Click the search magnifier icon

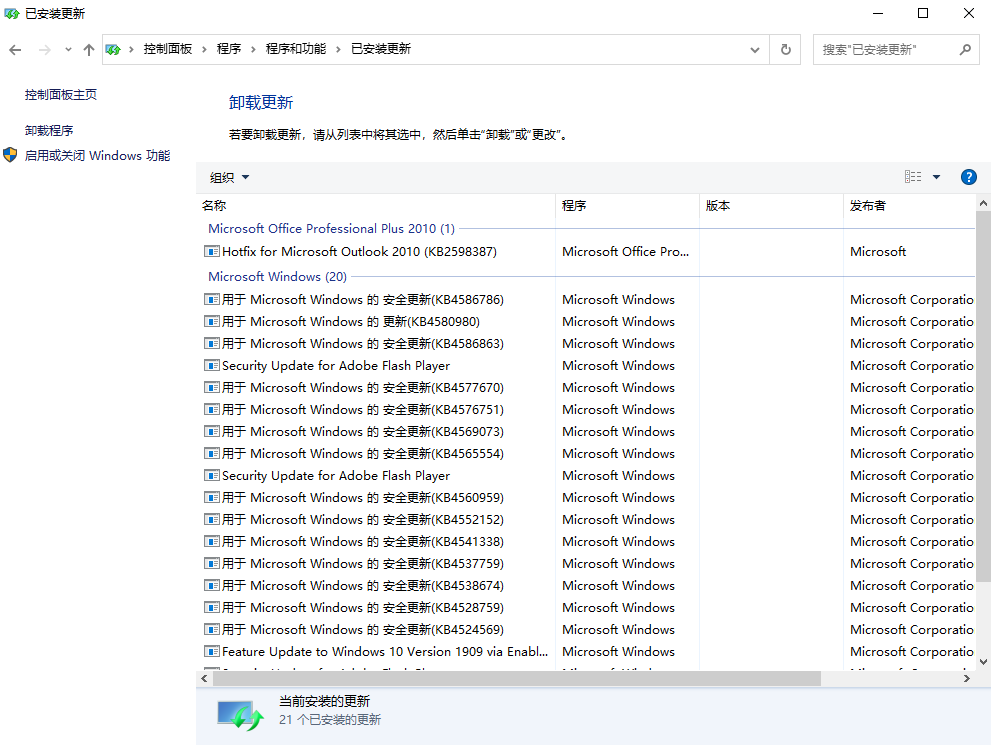coord(965,48)
